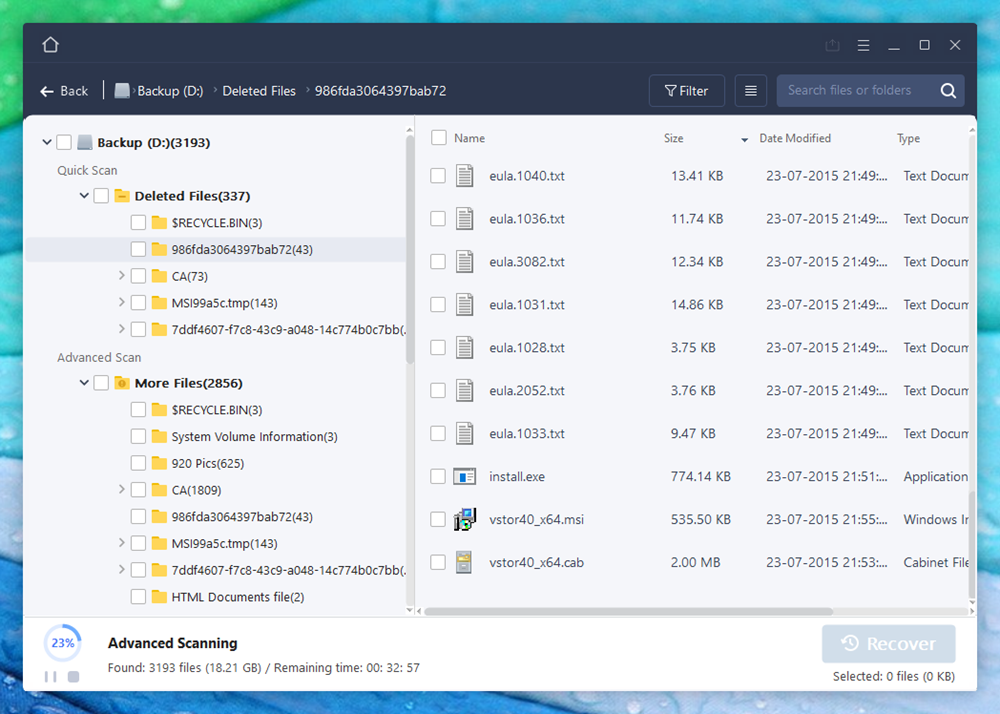Image resolution: width=1000 pixels, height=714 pixels.
Task: Click the Search files or folders field
Action: point(855,91)
